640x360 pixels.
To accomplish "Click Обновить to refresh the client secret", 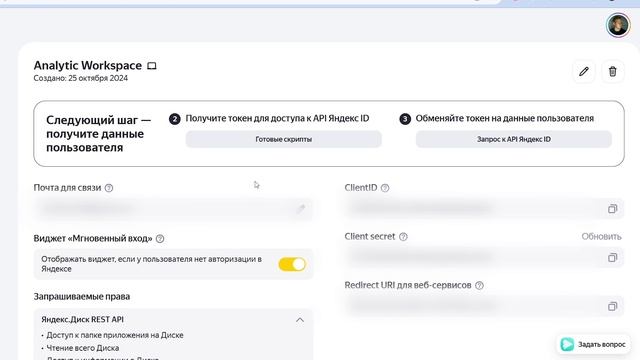I will (x=601, y=237).
